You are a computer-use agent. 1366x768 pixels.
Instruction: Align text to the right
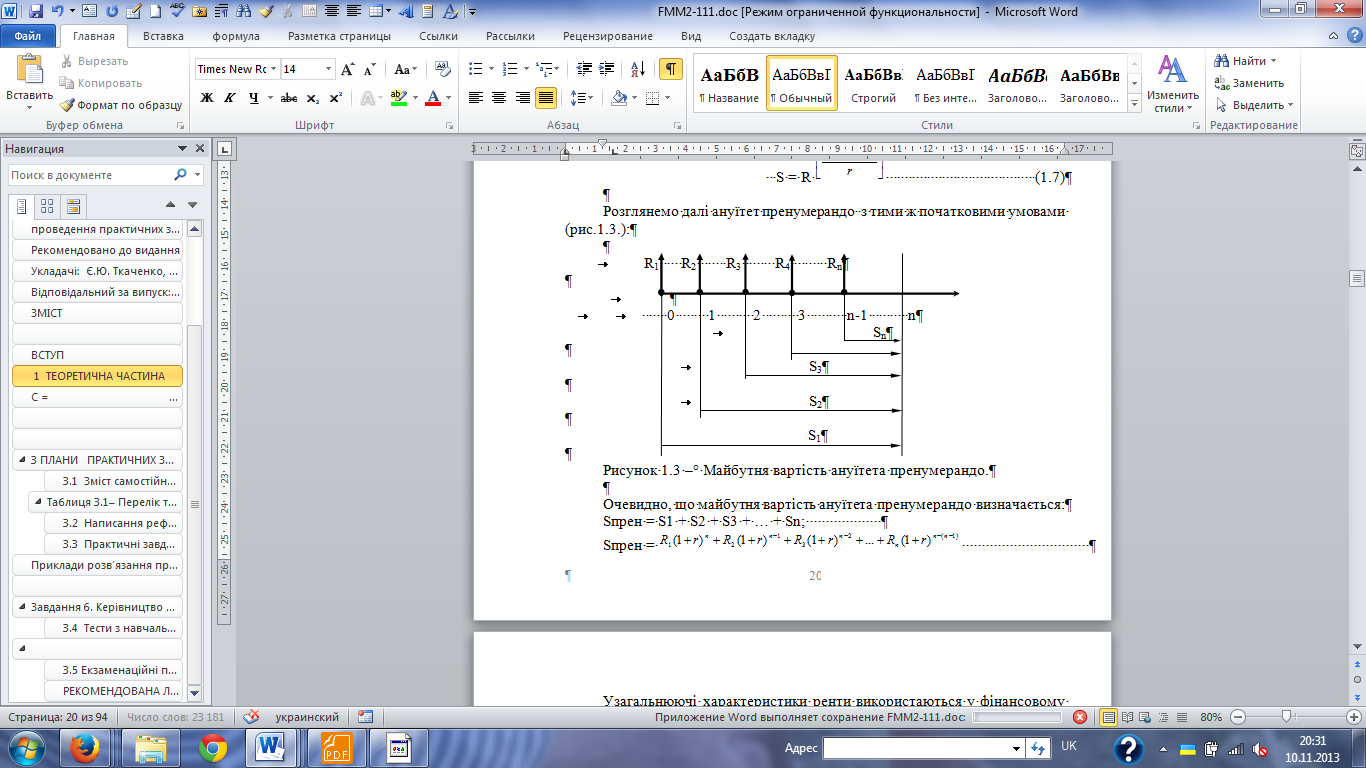[522, 98]
